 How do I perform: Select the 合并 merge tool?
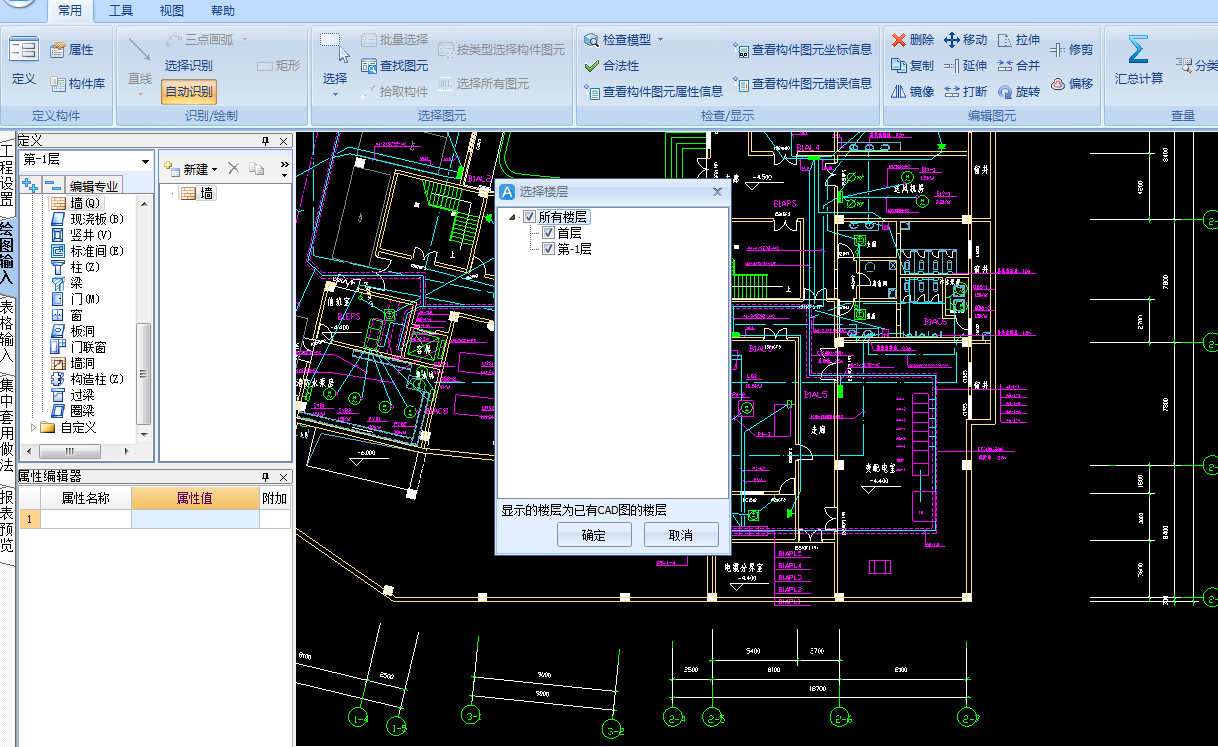(x=1019, y=66)
